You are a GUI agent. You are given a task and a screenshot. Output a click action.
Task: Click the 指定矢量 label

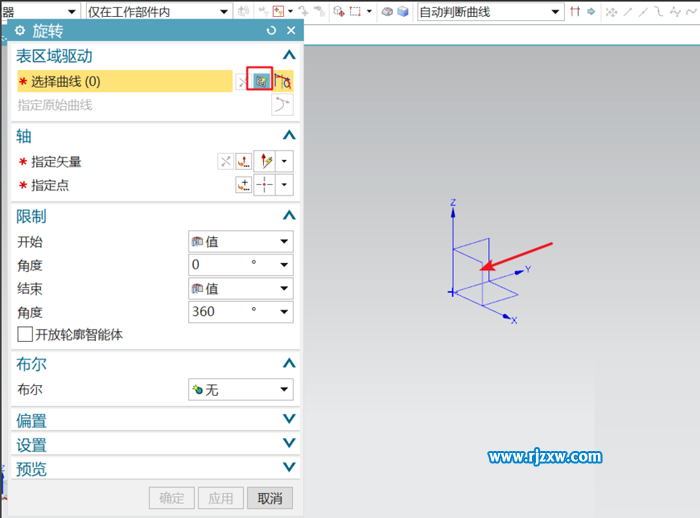56,162
